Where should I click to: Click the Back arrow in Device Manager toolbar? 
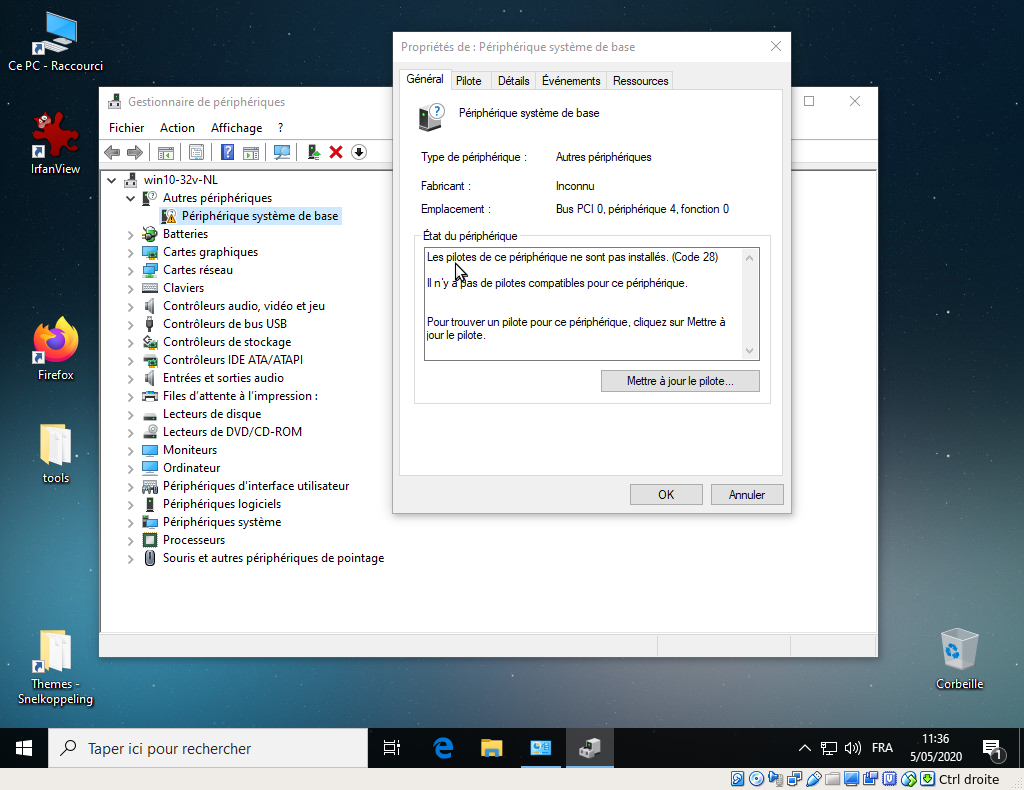[x=112, y=153]
